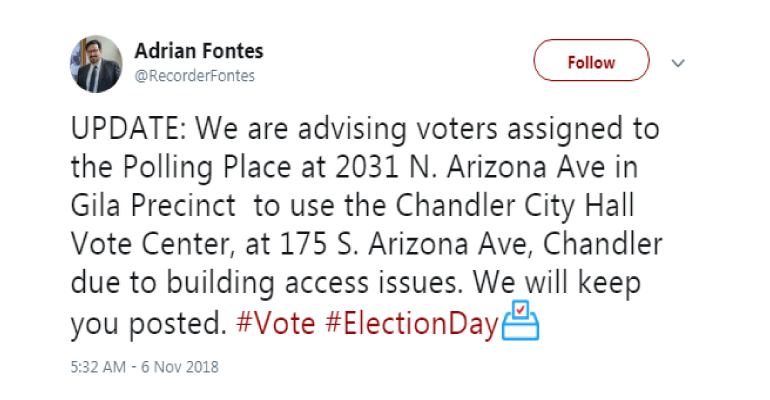Open the Adrian Fontes display name link
The image size is (770, 400).
(x=198, y=52)
